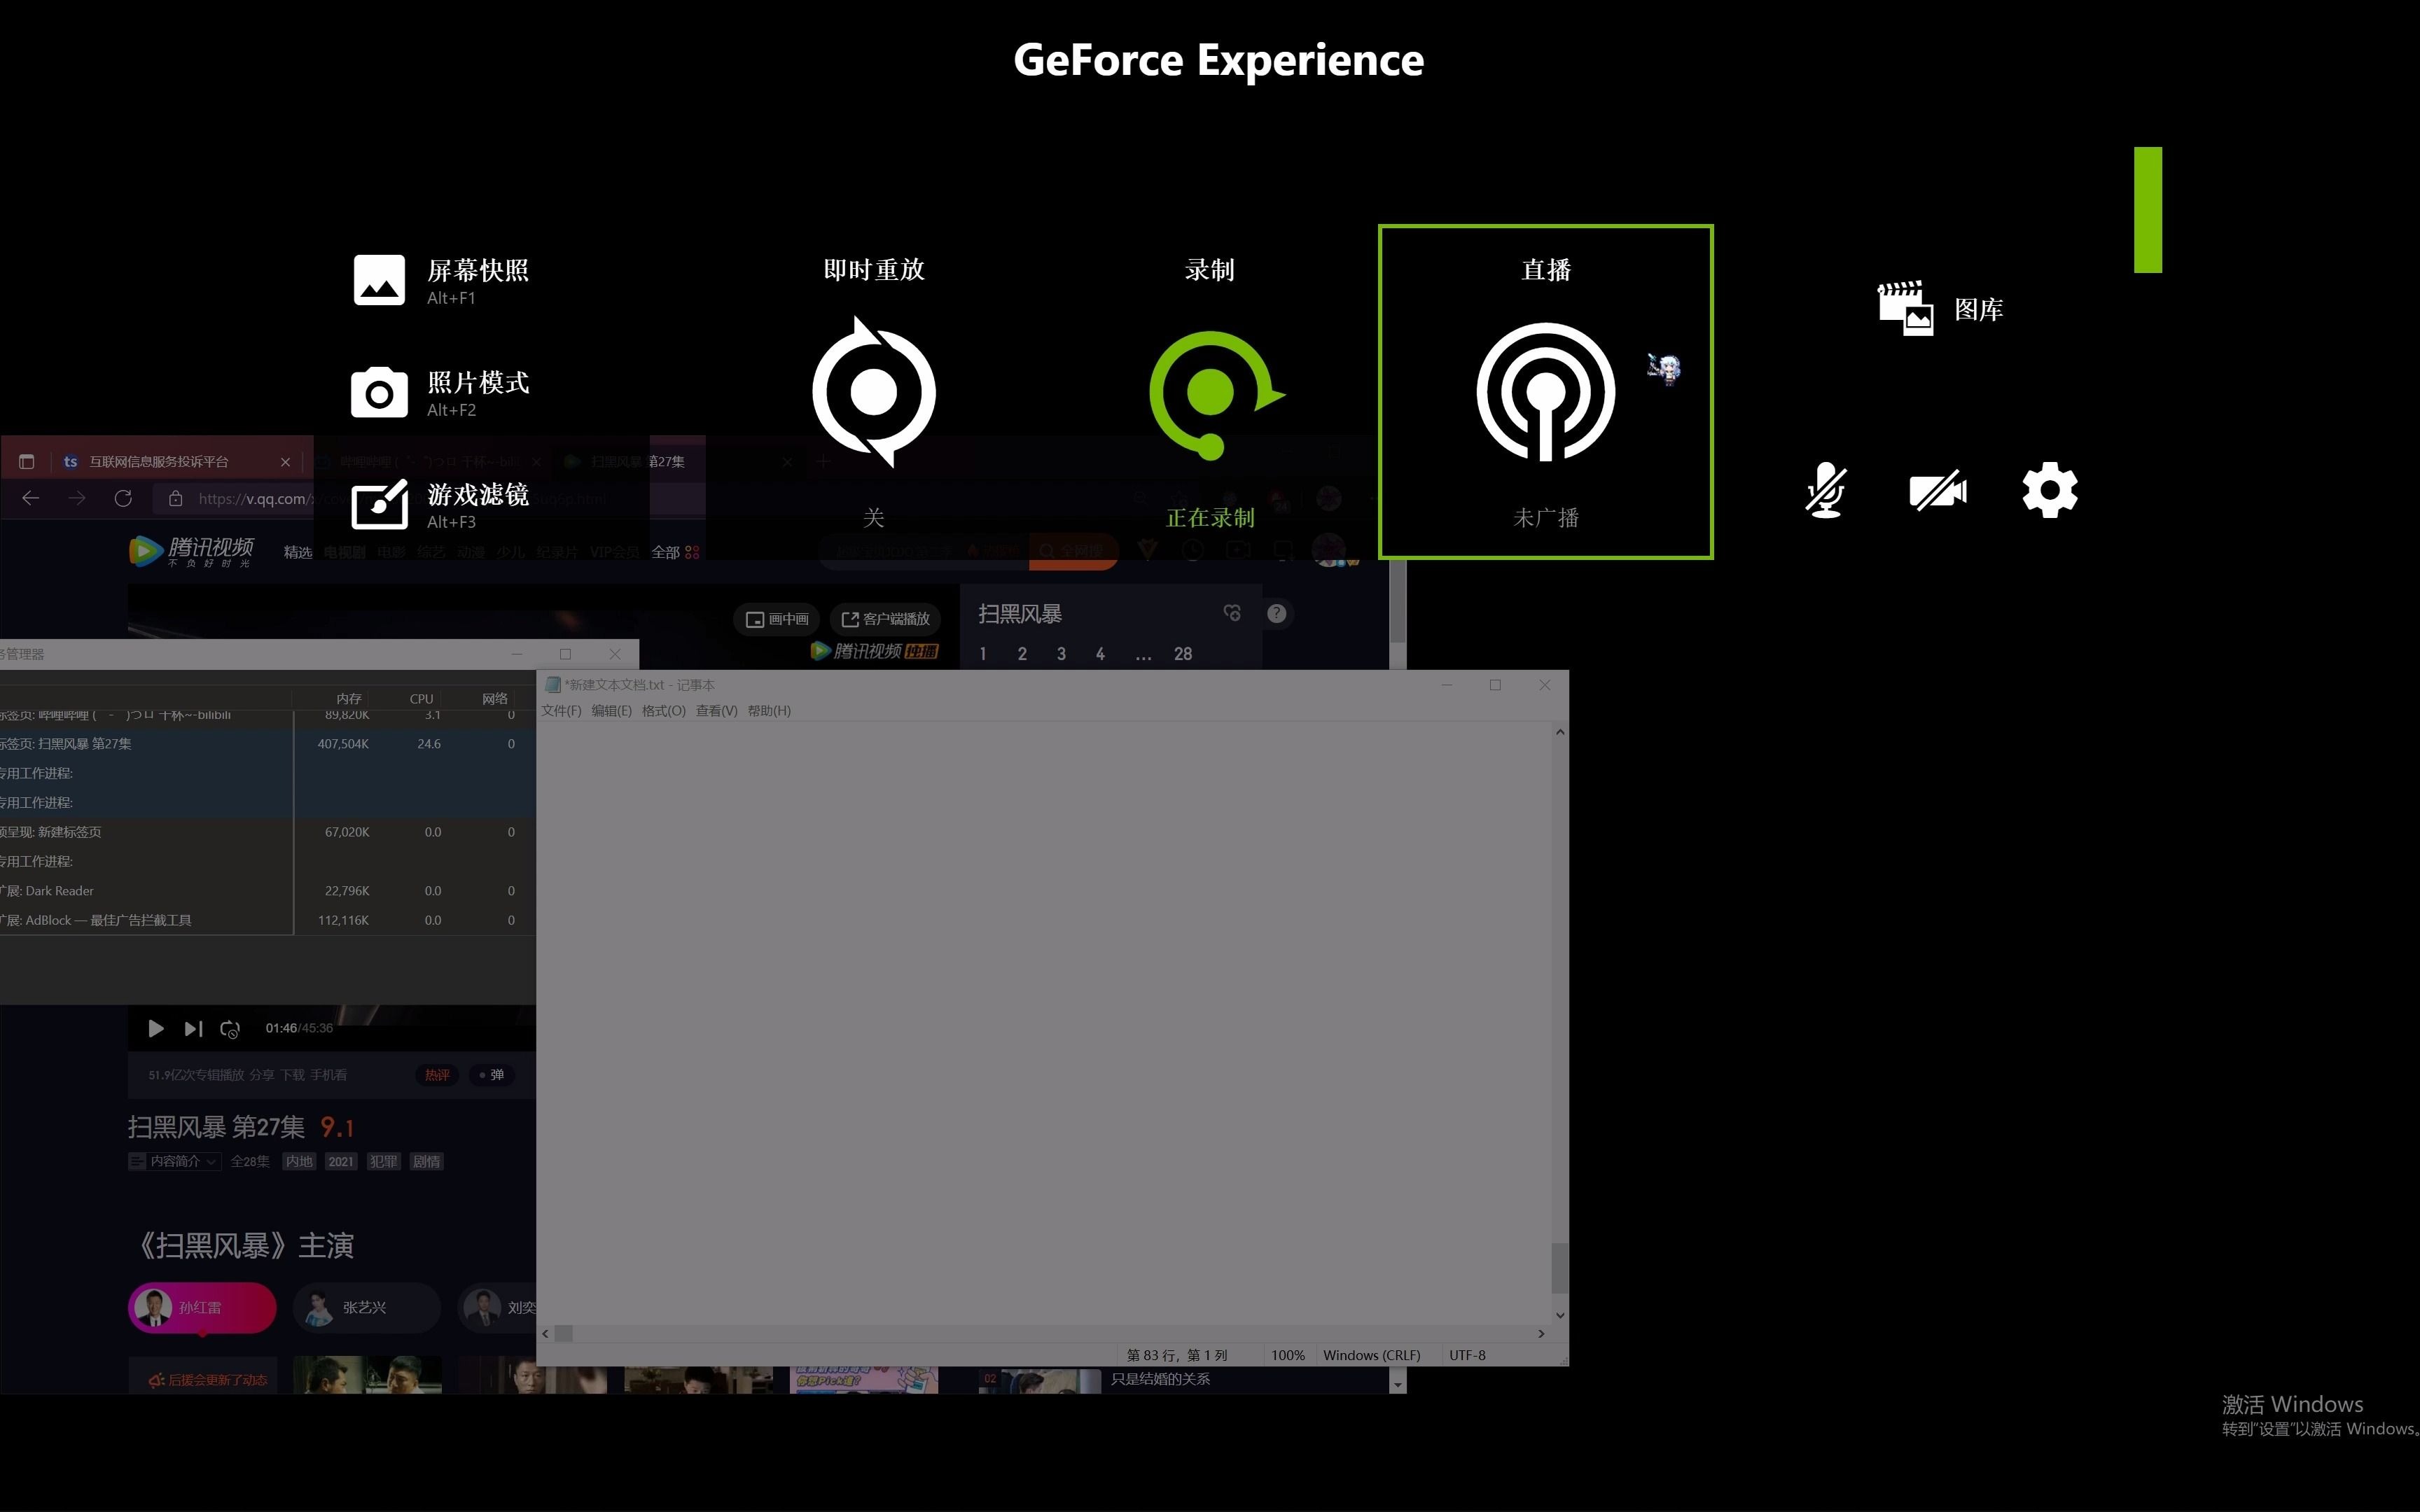
Task: Open the Gallery clapperboard icon
Action: [x=1905, y=309]
